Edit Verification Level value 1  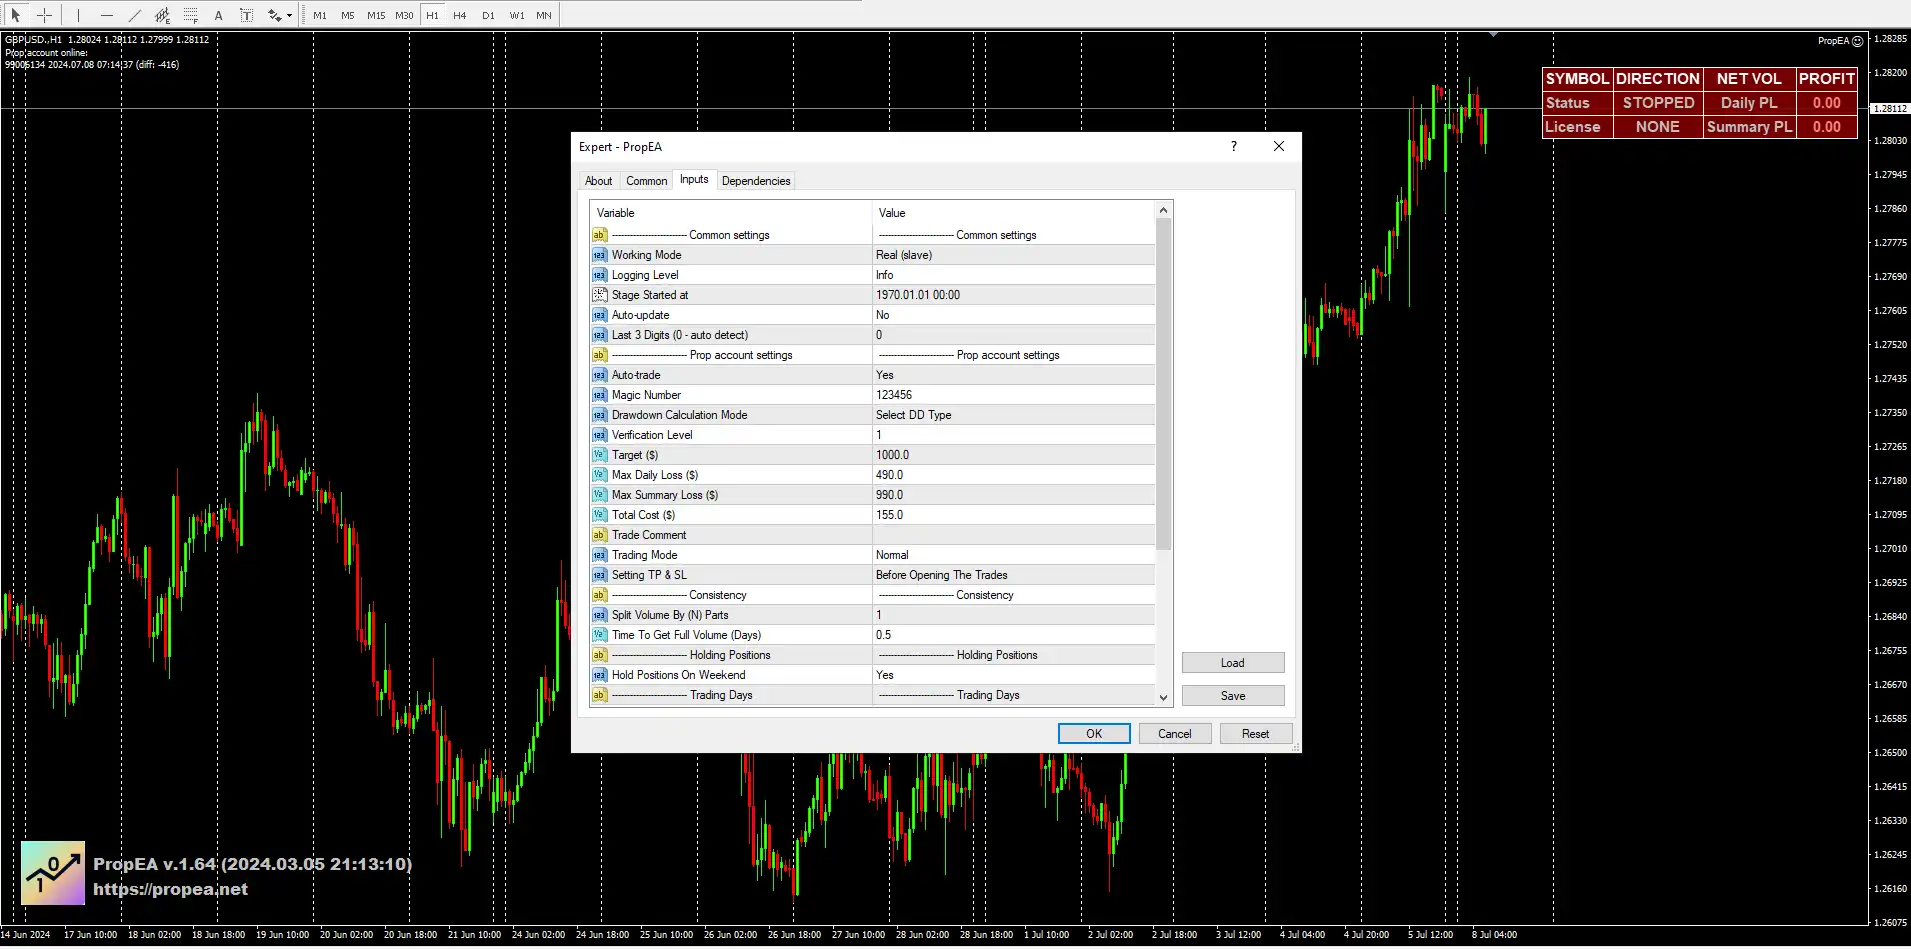click(1013, 435)
